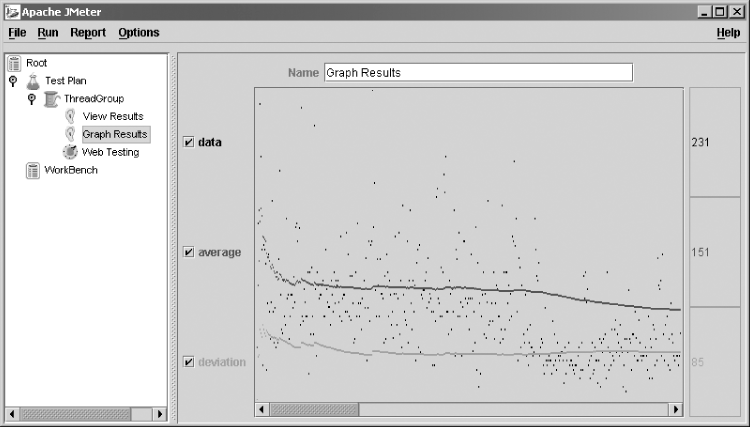Open the Help menu
750x427 pixels.
pos(728,33)
